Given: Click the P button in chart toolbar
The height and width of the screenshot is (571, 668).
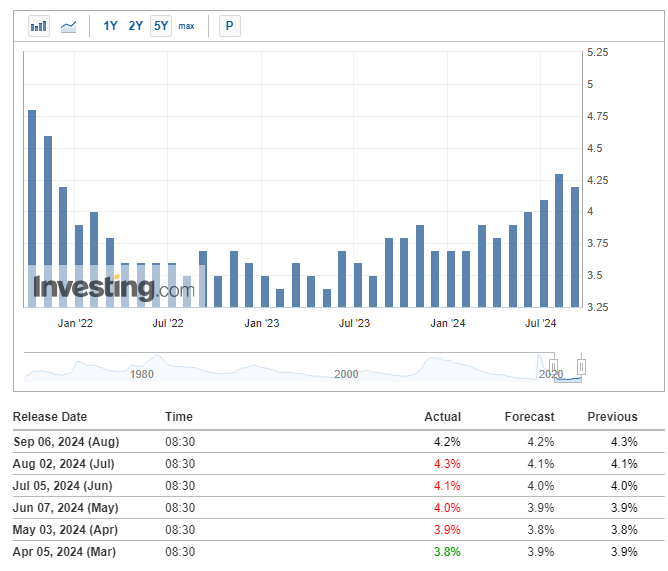Looking at the screenshot, I should (x=230, y=26).
